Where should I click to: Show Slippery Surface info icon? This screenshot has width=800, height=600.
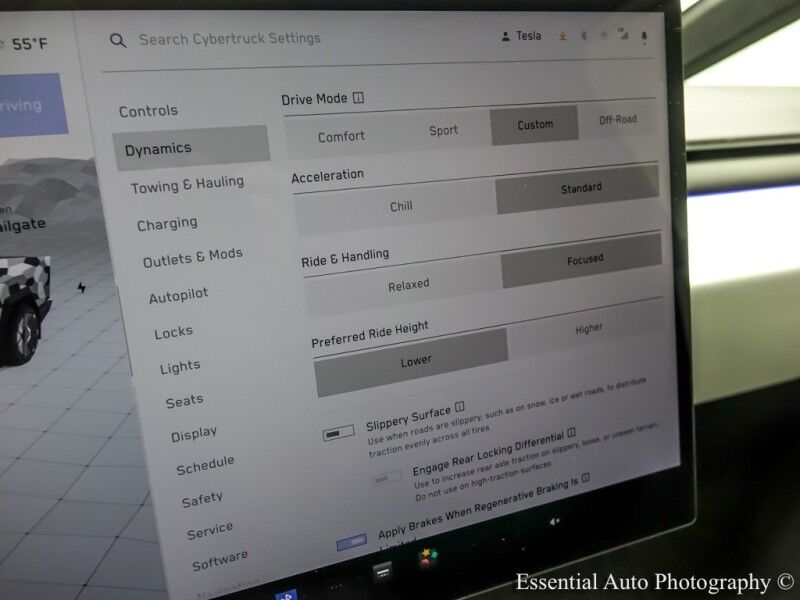pos(459,408)
